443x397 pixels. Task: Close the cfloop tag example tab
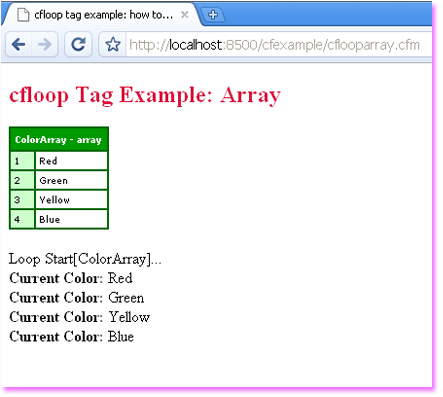[x=185, y=15]
